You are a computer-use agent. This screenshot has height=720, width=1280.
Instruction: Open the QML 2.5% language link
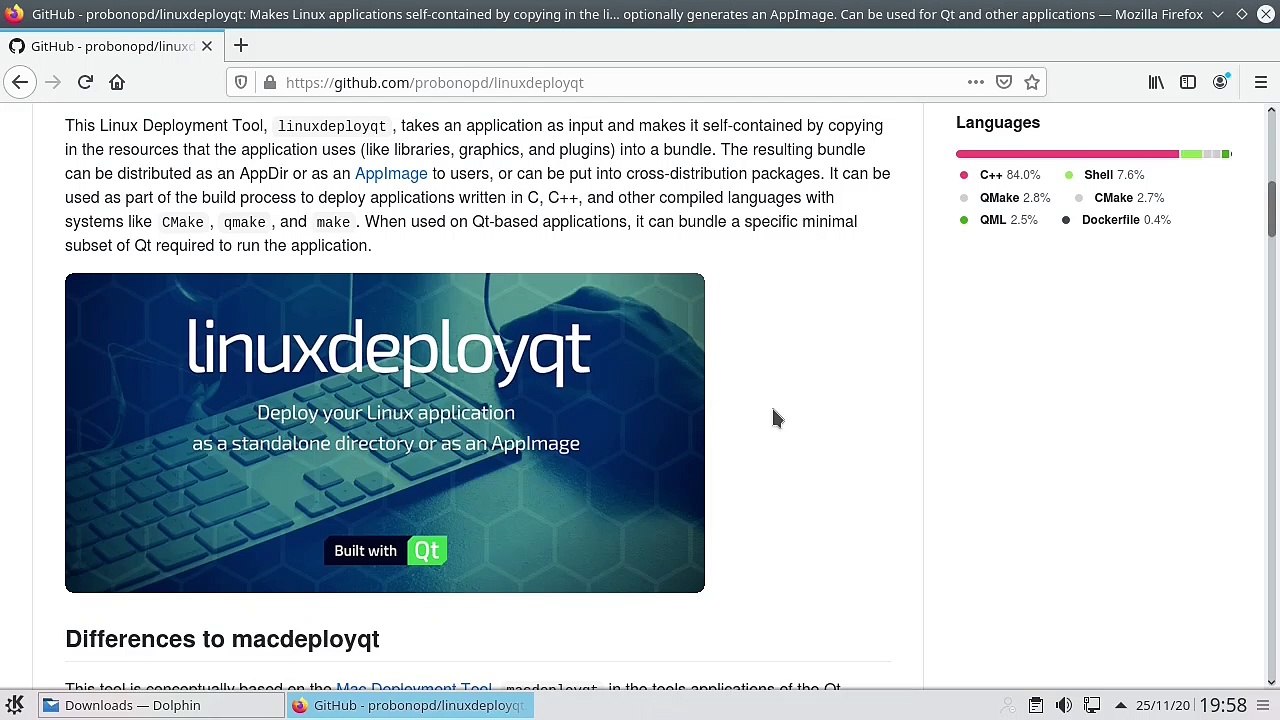coord(999,220)
